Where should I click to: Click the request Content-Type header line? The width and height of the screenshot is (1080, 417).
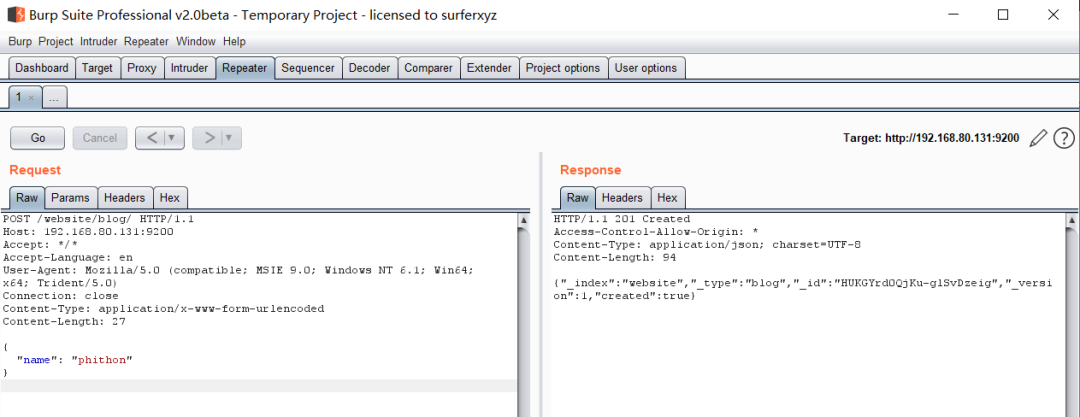tap(163, 308)
